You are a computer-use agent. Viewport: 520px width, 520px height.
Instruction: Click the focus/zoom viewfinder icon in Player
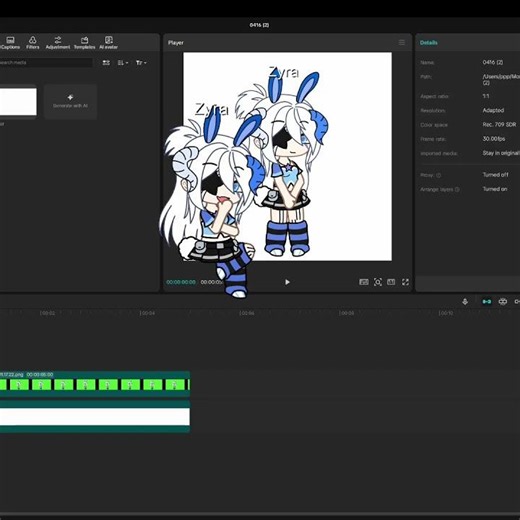point(378,282)
